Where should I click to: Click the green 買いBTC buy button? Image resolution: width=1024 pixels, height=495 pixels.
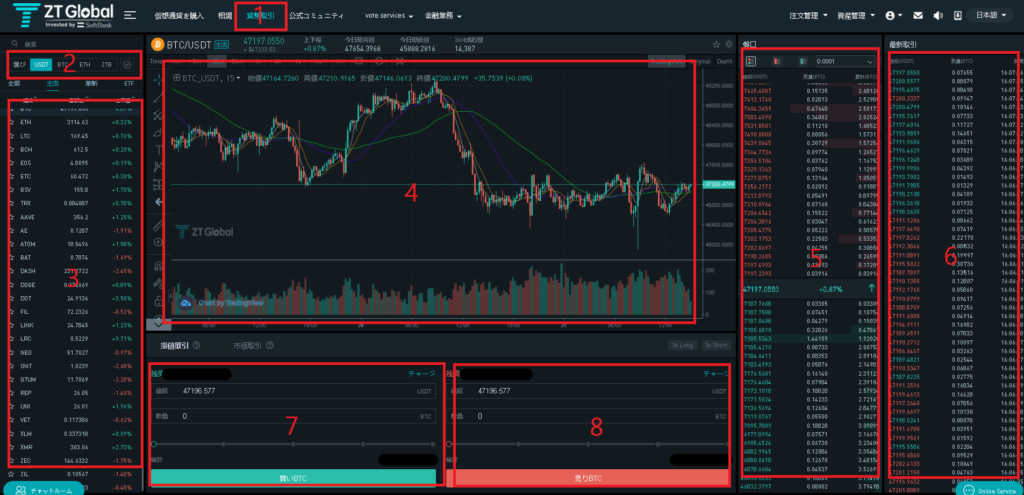[293, 477]
